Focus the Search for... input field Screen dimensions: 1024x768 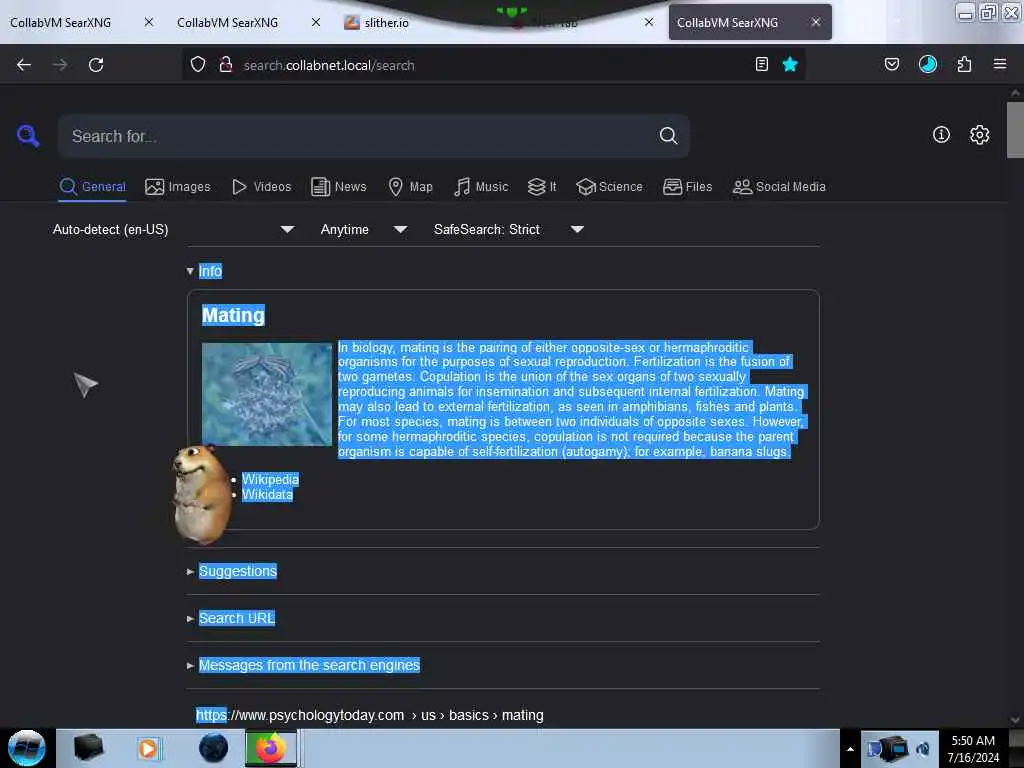[359, 136]
